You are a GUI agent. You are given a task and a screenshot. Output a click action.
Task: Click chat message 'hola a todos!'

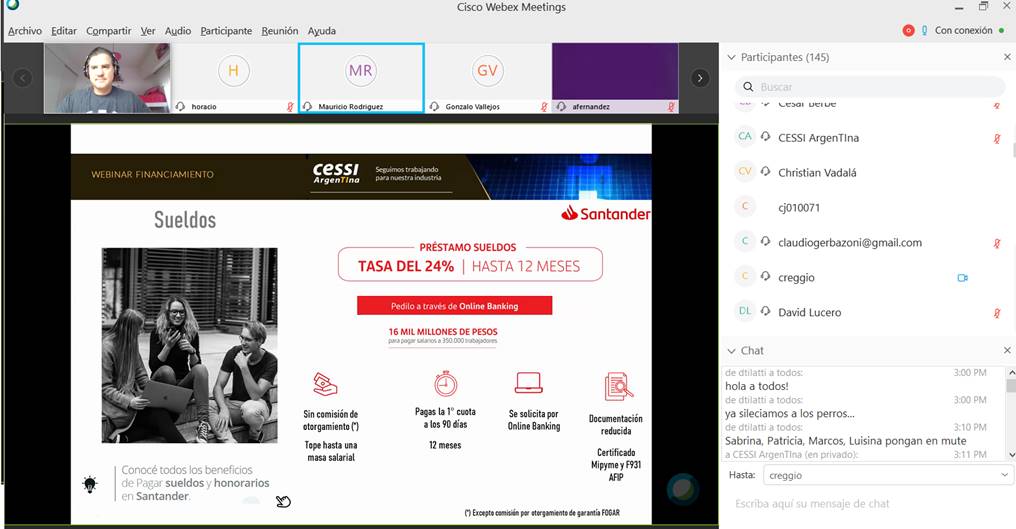tap(757, 386)
